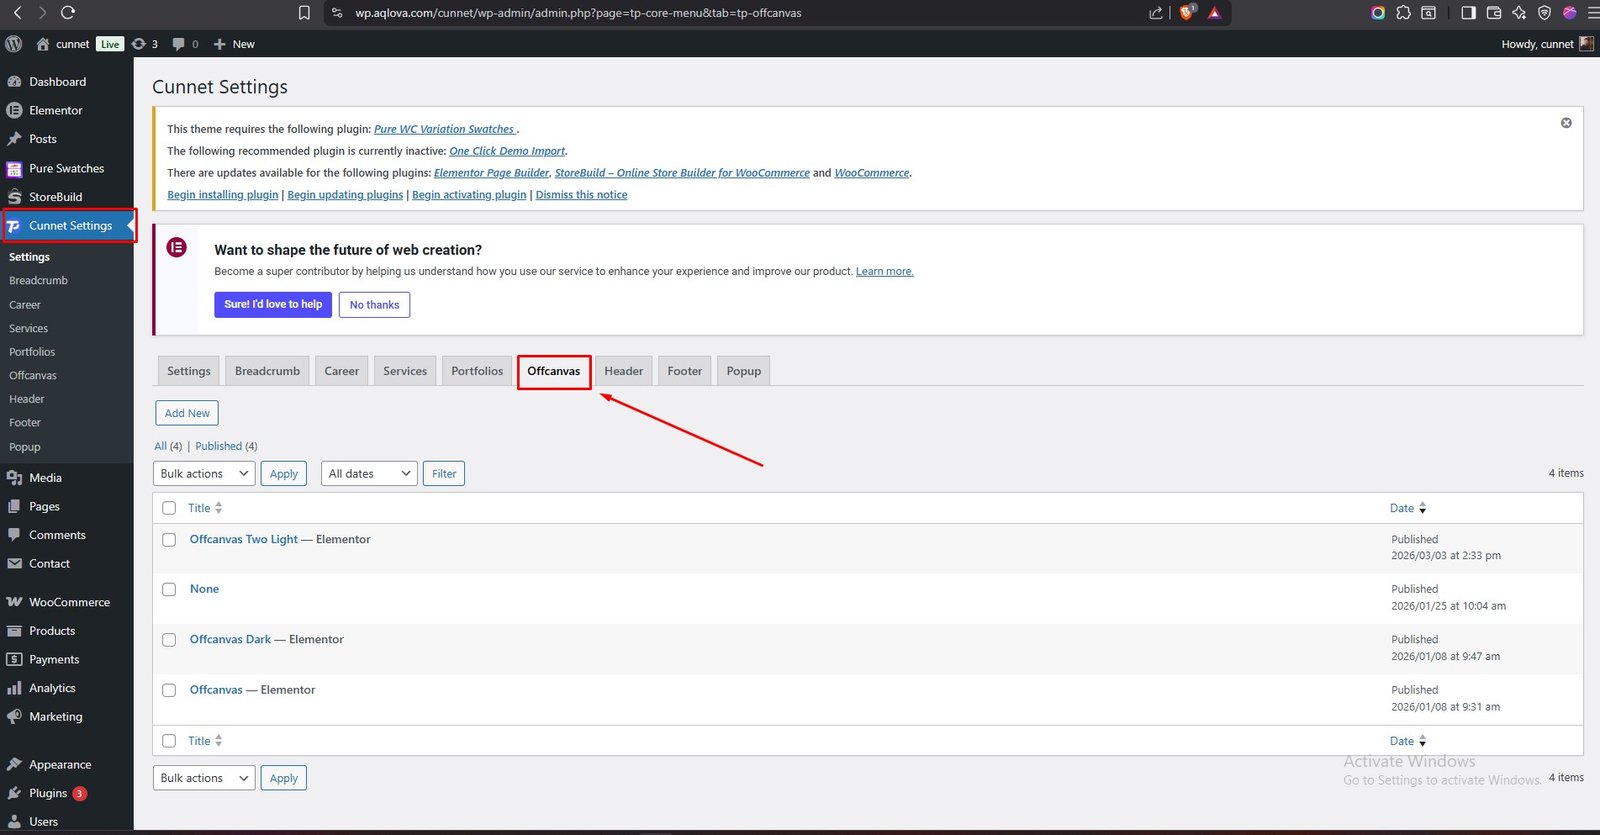This screenshot has width=1600, height=835.
Task: Click the Add New button
Action: 187,413
